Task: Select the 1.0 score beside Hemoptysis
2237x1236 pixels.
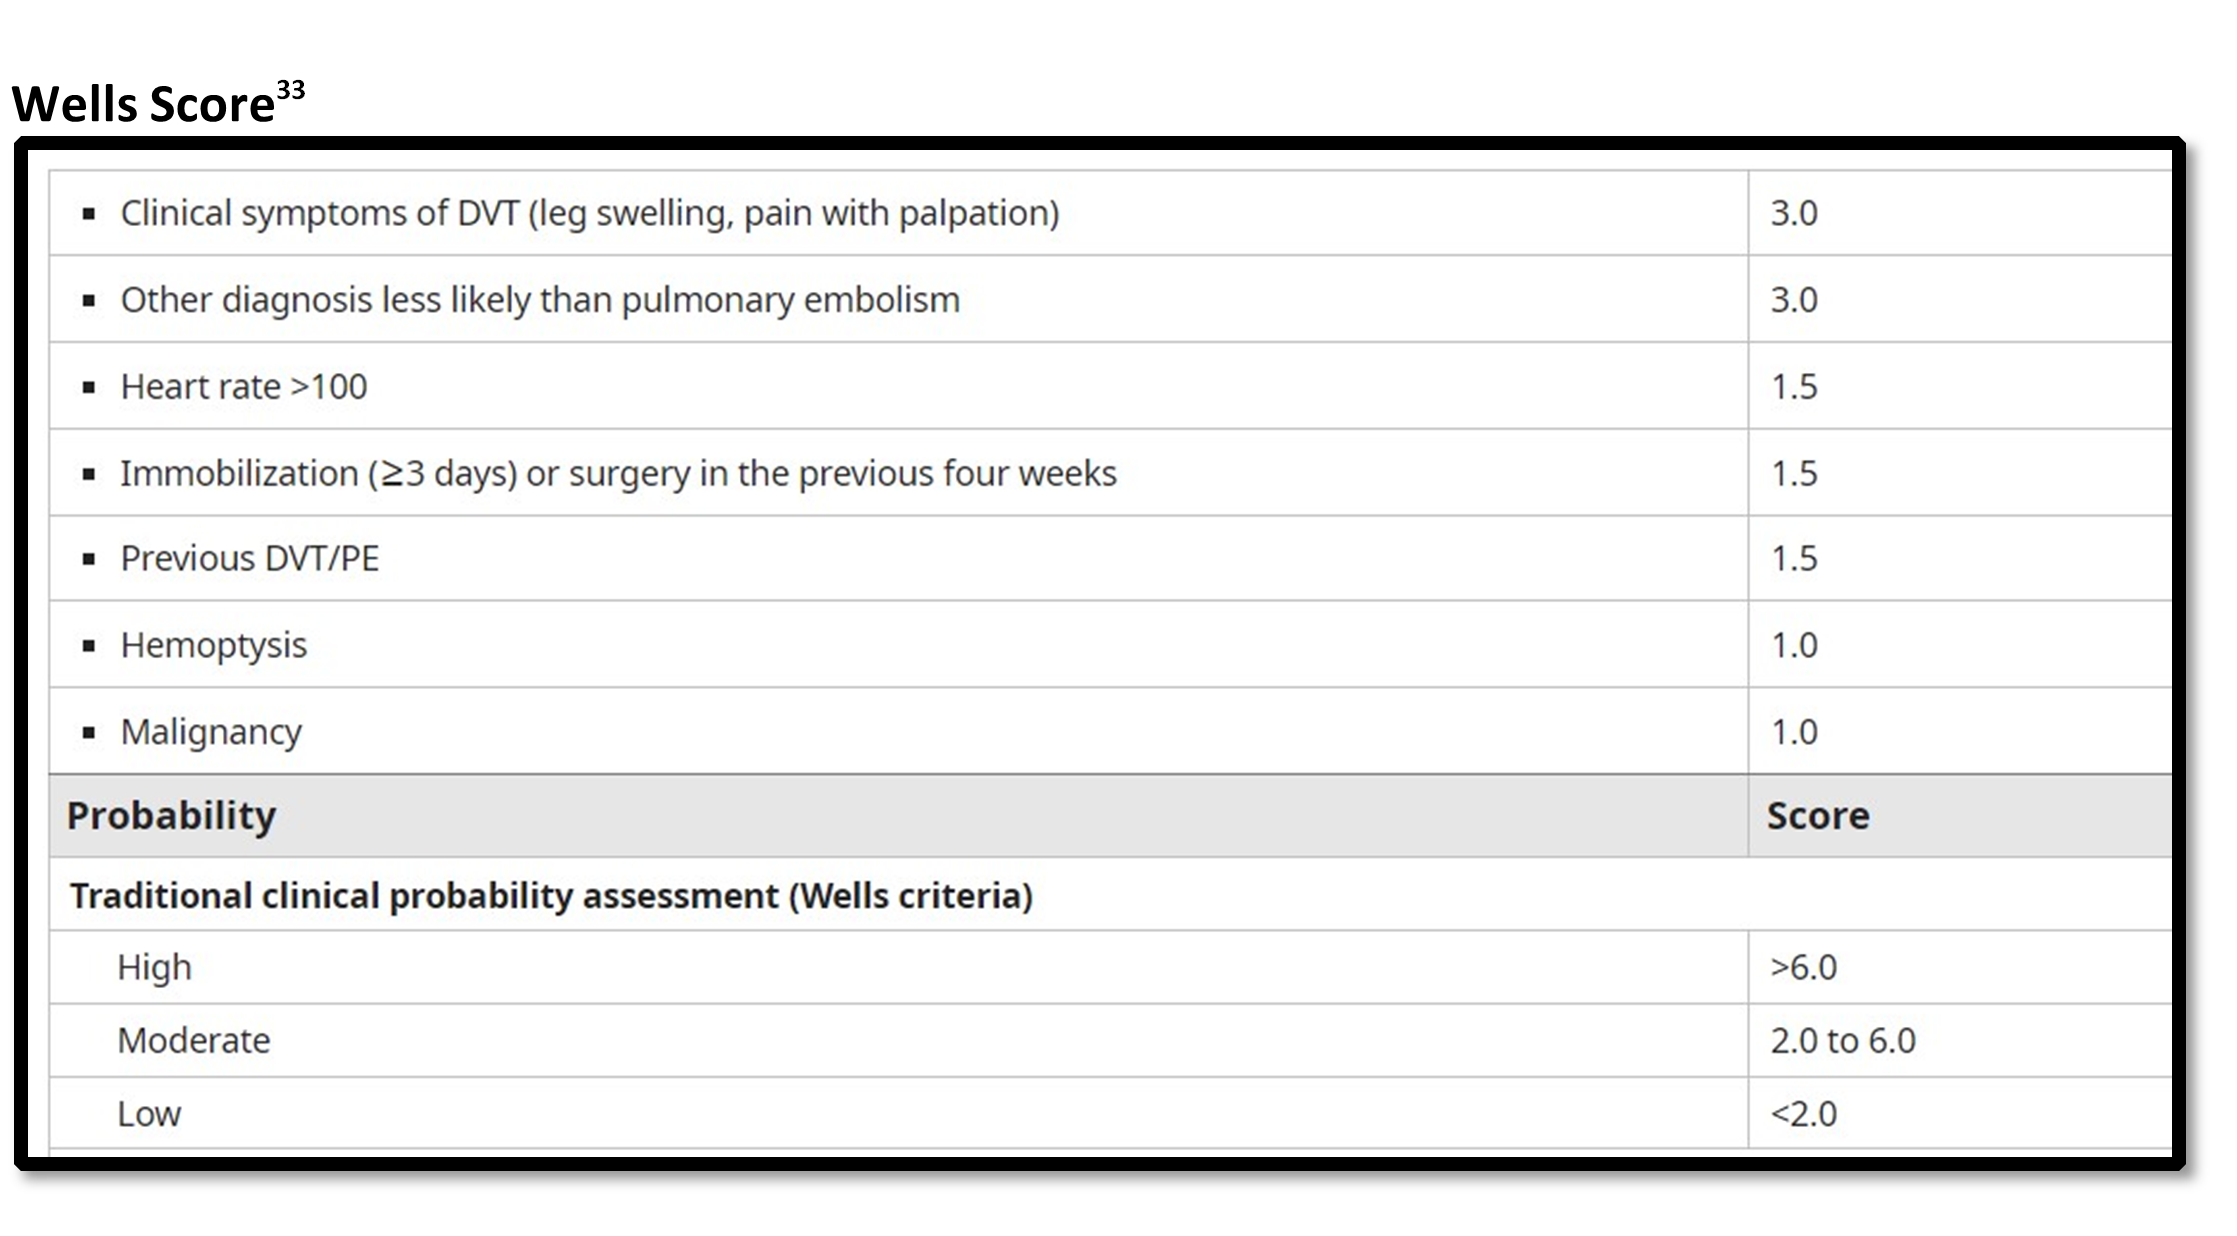Action: point(1794,645)
